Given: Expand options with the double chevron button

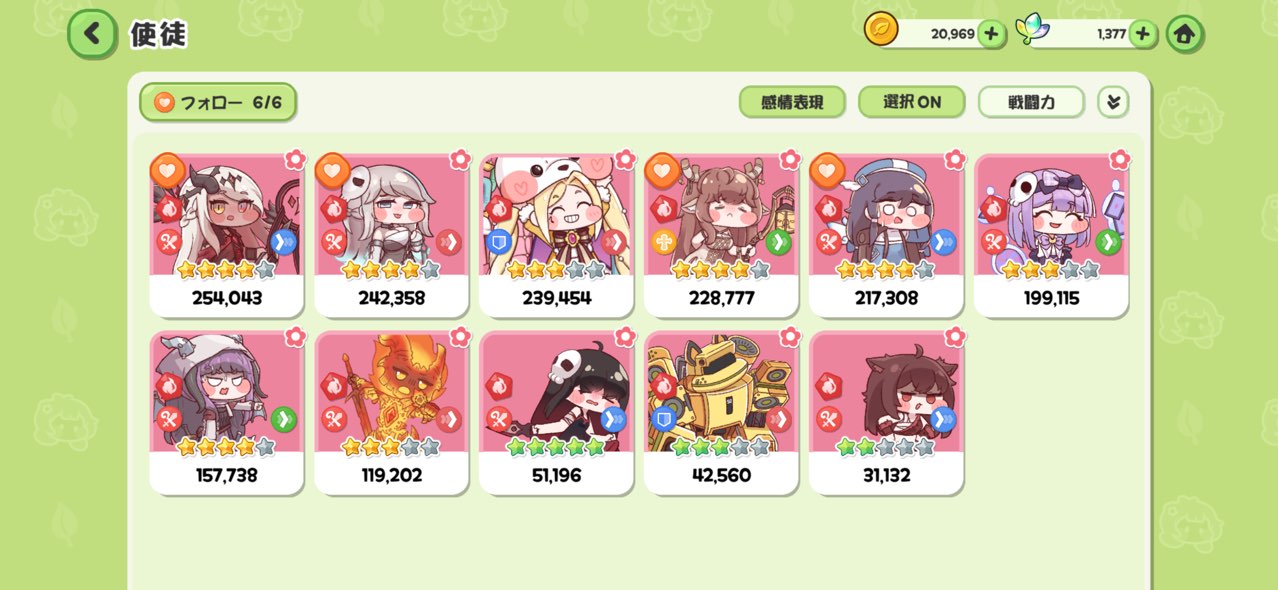Looking at the screenshot, I should coord(1113,102).
